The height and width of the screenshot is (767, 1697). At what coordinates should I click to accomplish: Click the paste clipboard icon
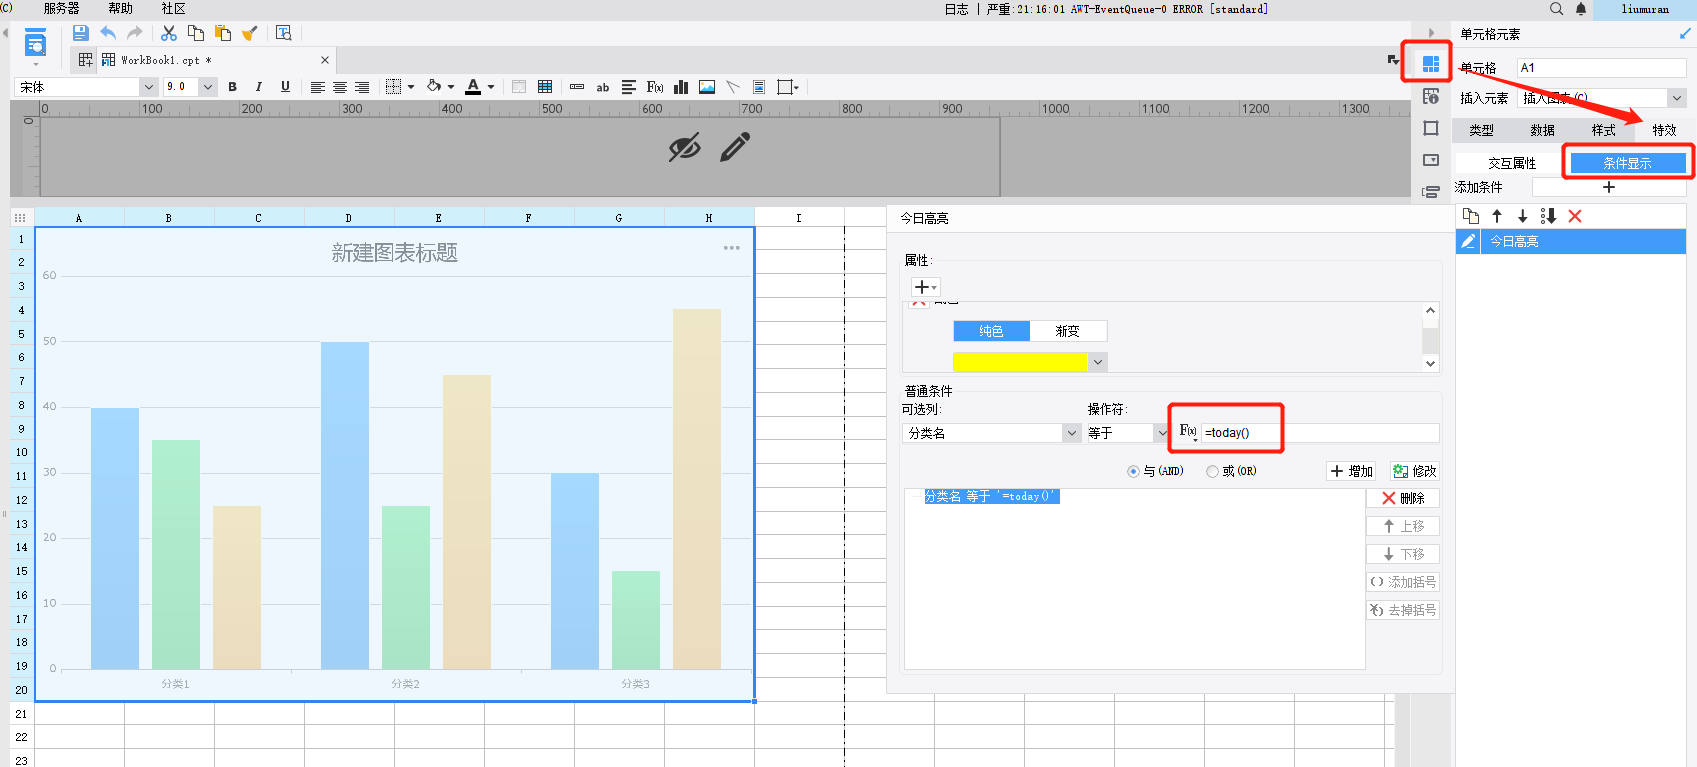click(223, 33)
